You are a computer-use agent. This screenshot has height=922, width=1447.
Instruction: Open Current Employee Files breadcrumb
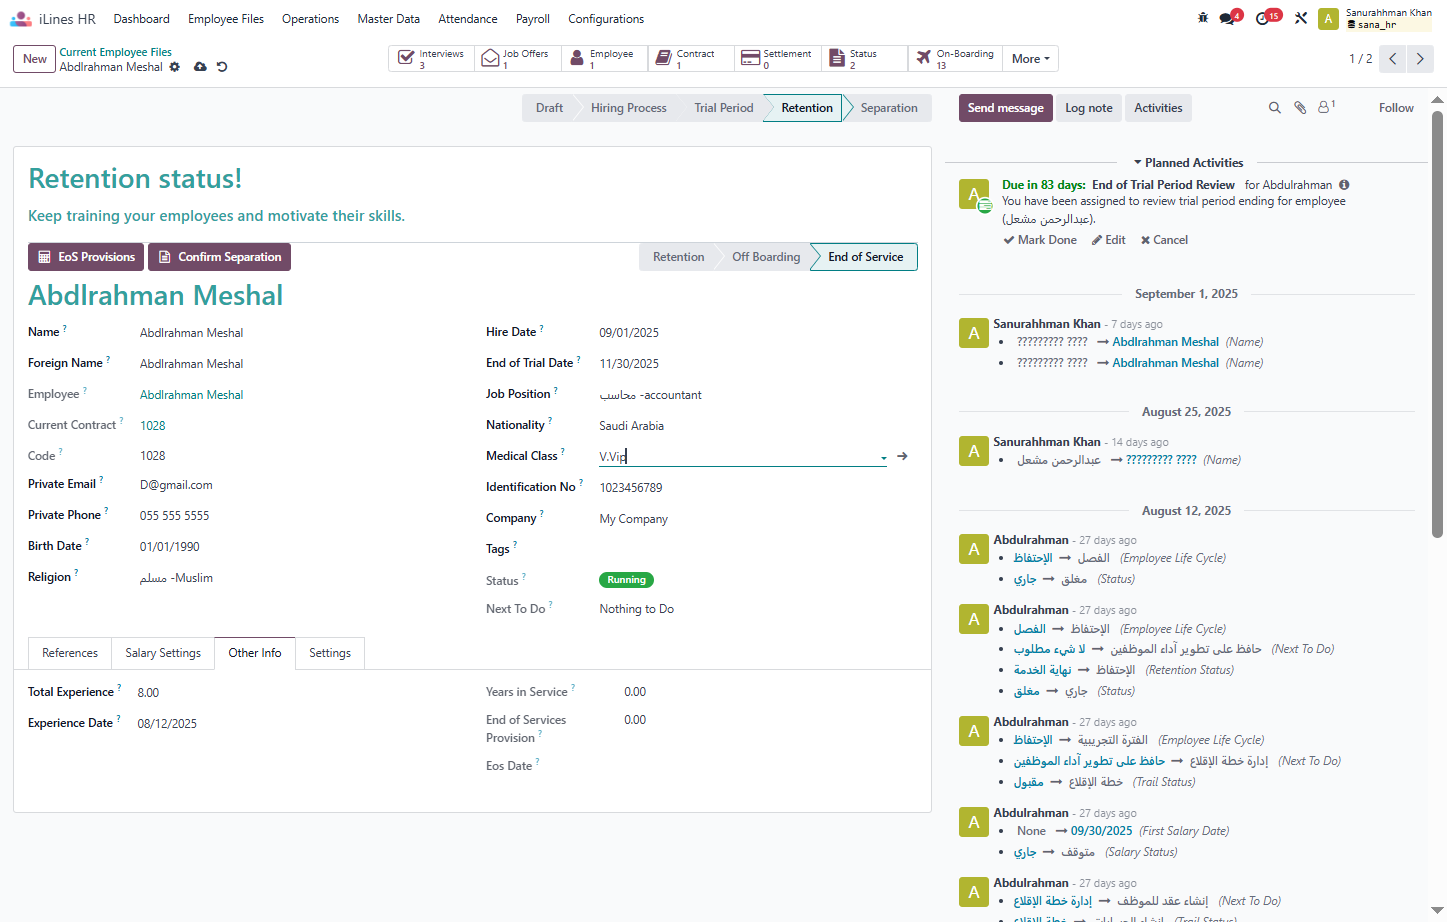(x=115, y=52)
